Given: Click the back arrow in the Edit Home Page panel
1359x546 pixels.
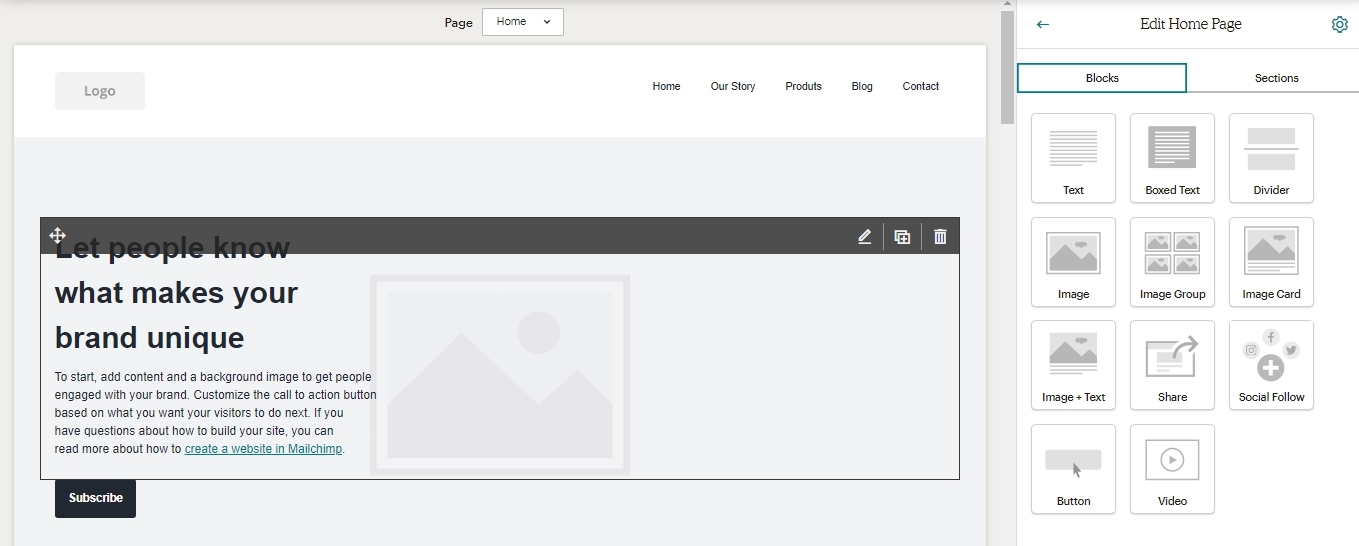Looking at the screenshot, I should click(1043, 24).
